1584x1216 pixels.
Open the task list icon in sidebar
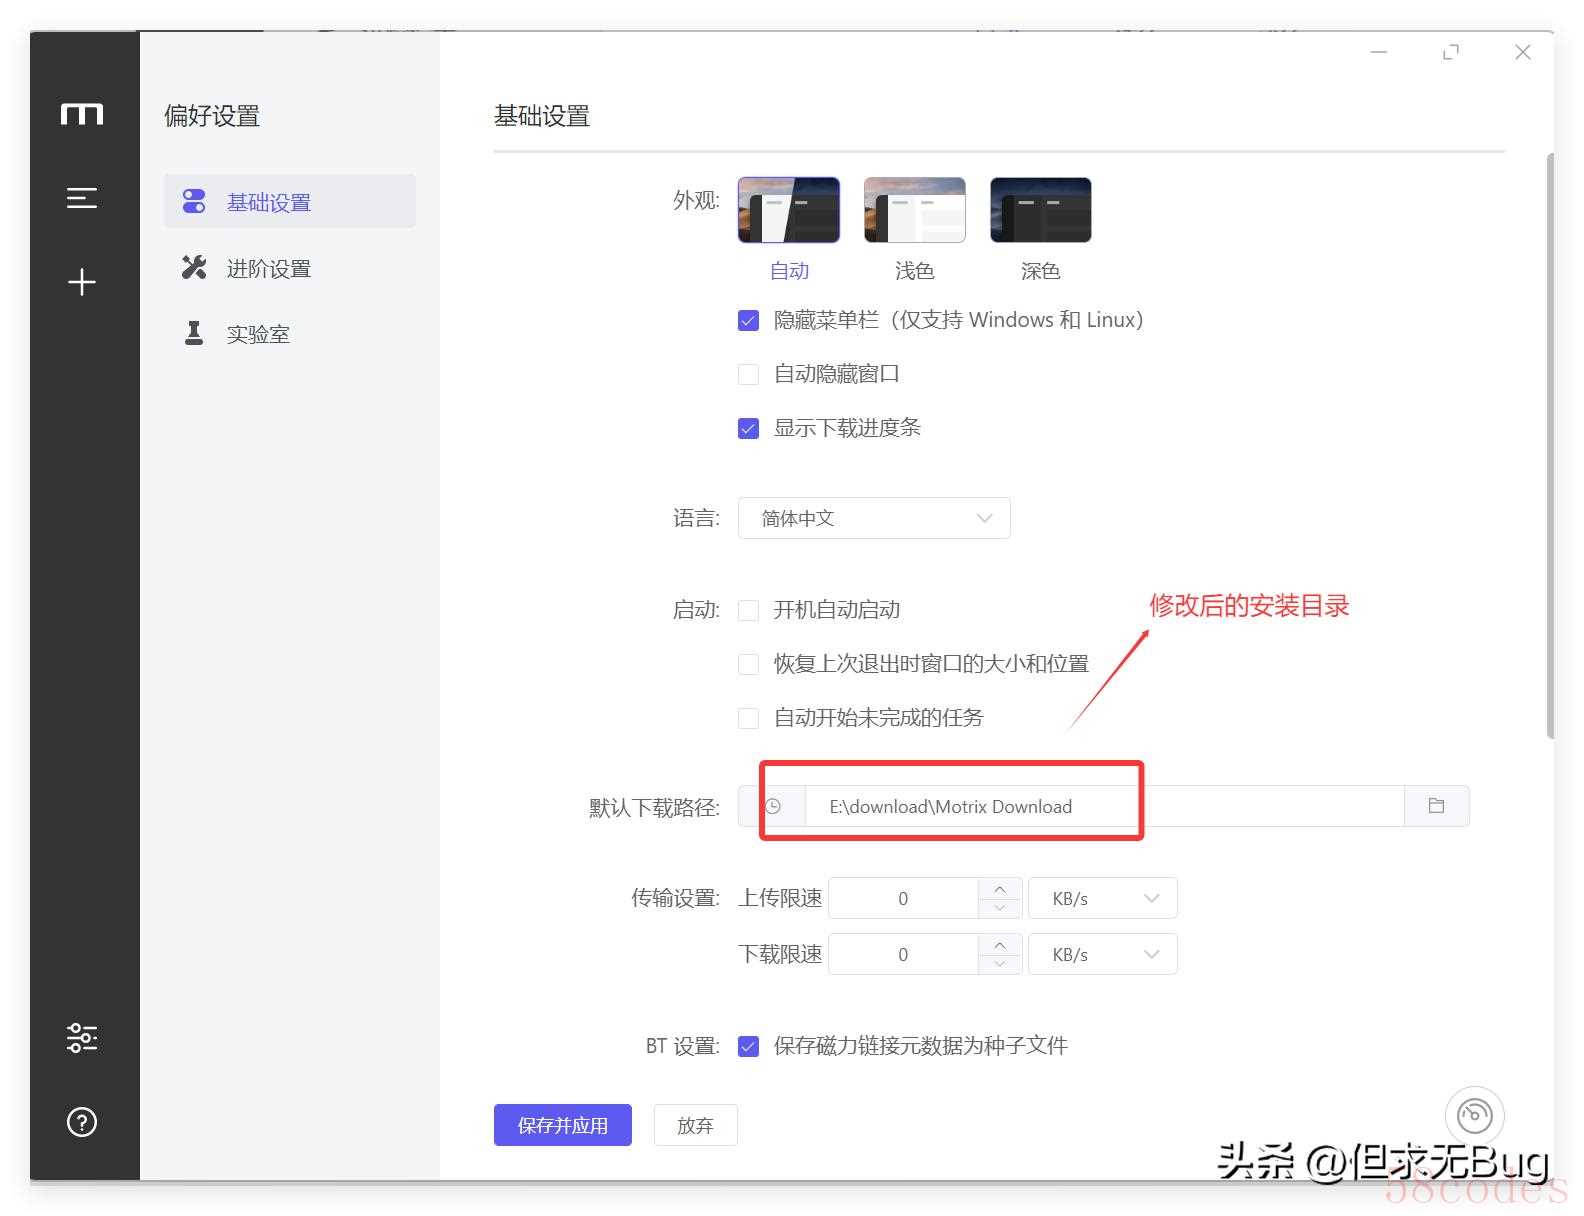(x=81, y=199)
